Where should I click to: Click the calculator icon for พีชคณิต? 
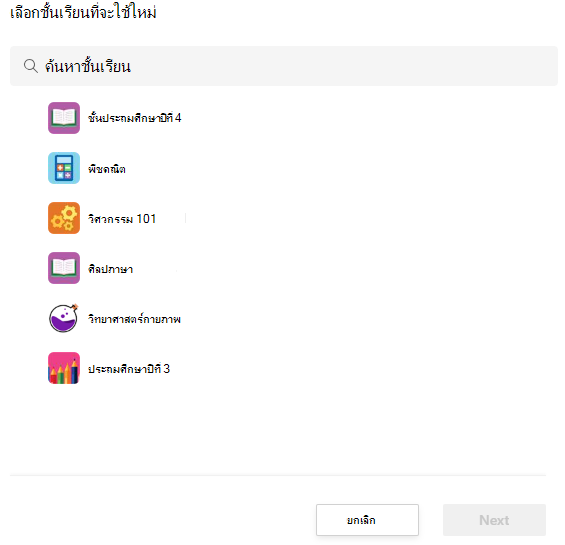point(64,168)
